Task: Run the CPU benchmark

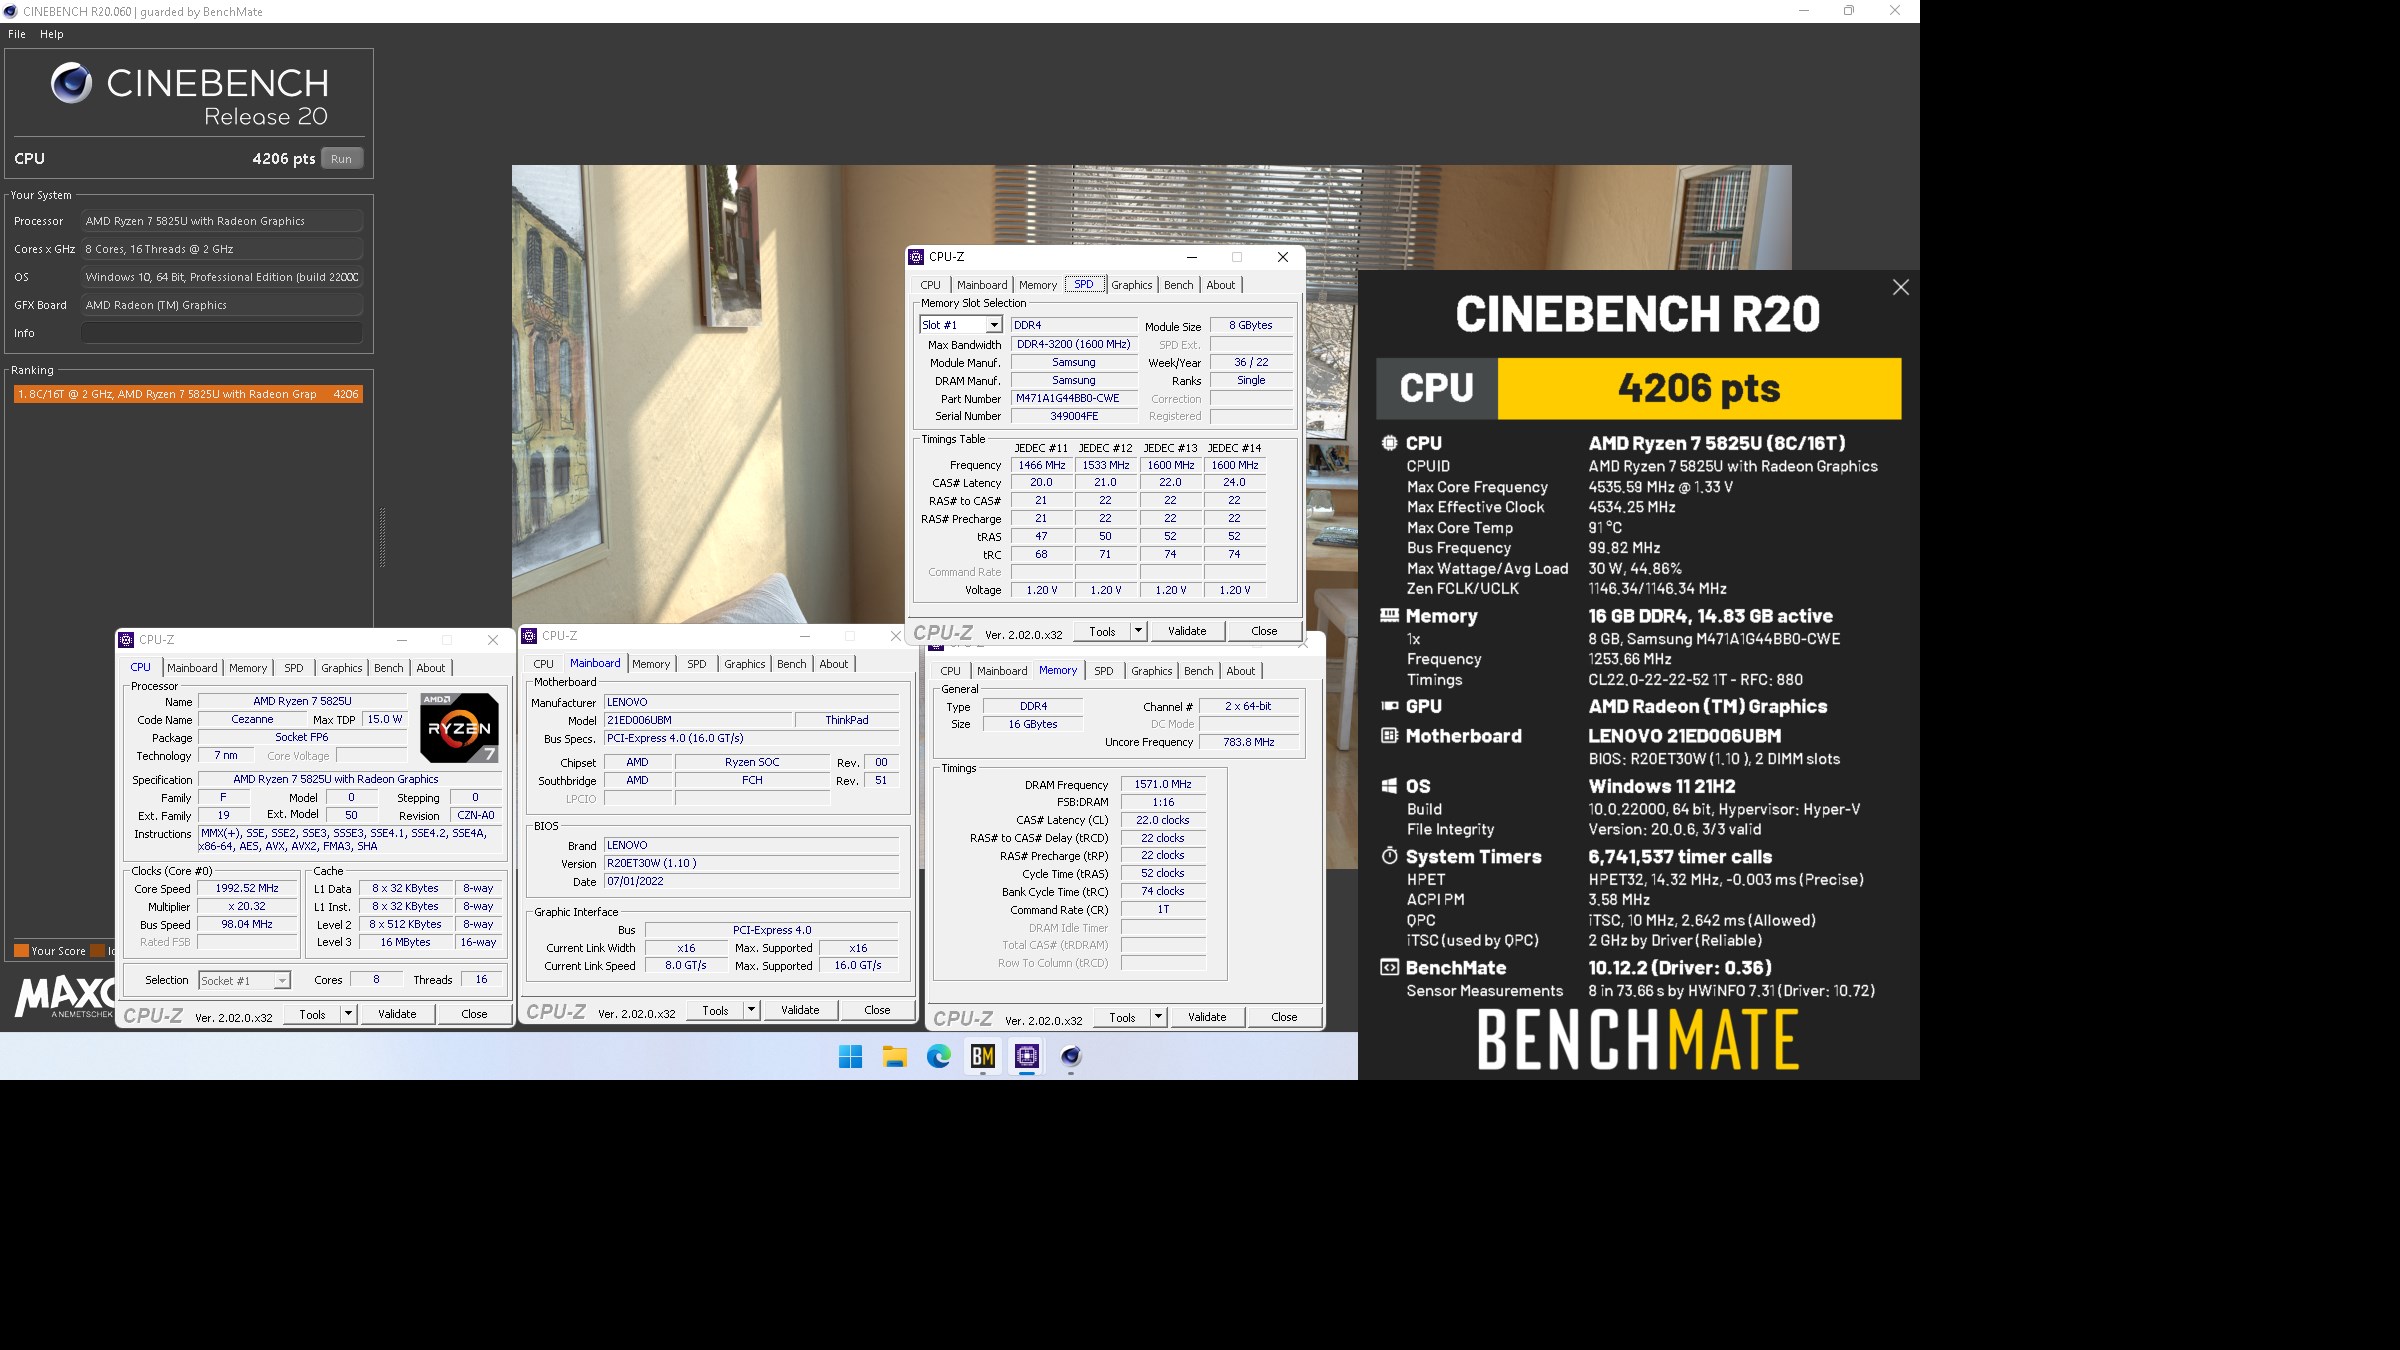Action: (x=342, y=159)
